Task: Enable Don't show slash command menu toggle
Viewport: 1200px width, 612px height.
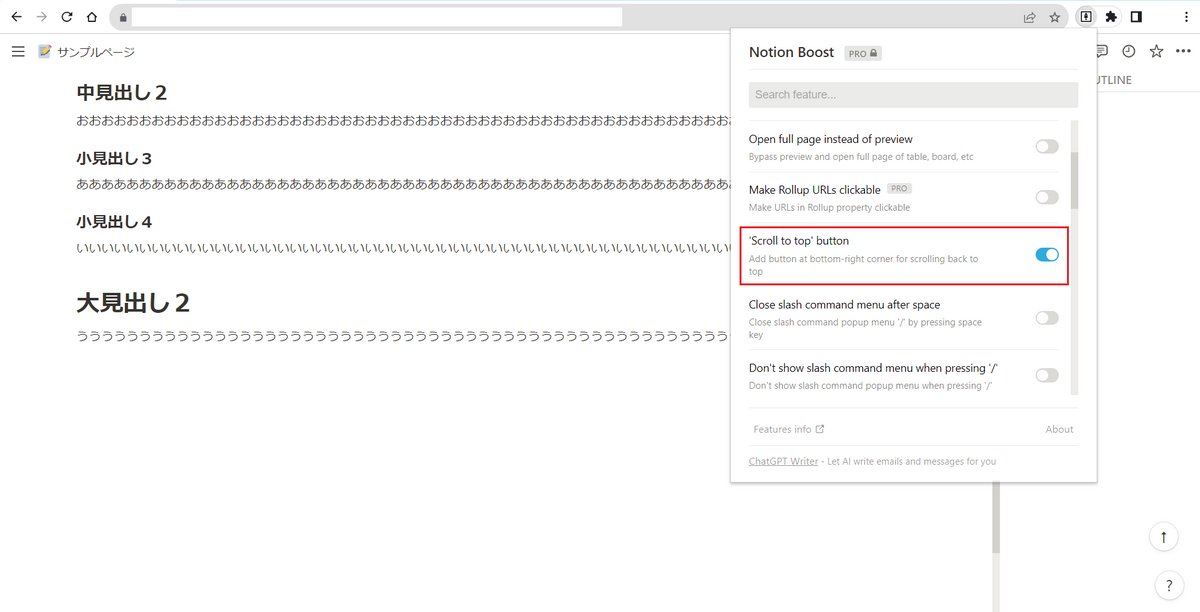Action: pos(1047,375)
